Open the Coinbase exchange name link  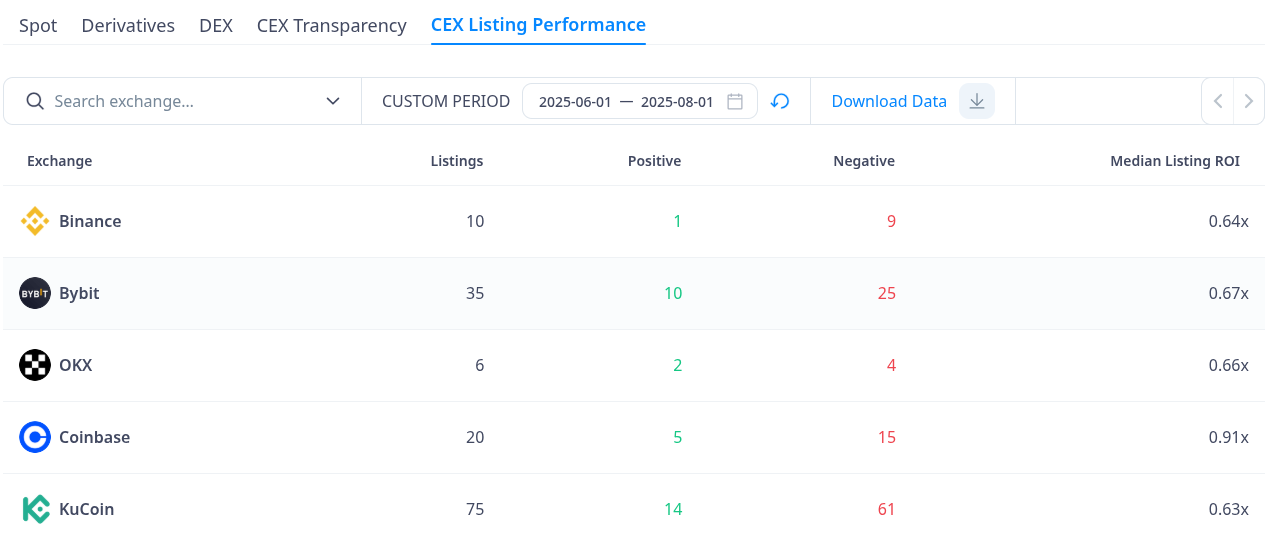coord(94,437)
